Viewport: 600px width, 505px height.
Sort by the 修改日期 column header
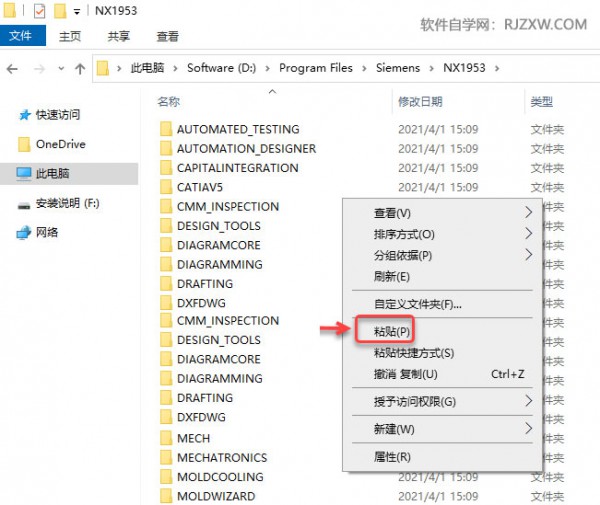[x=420, y=102]
